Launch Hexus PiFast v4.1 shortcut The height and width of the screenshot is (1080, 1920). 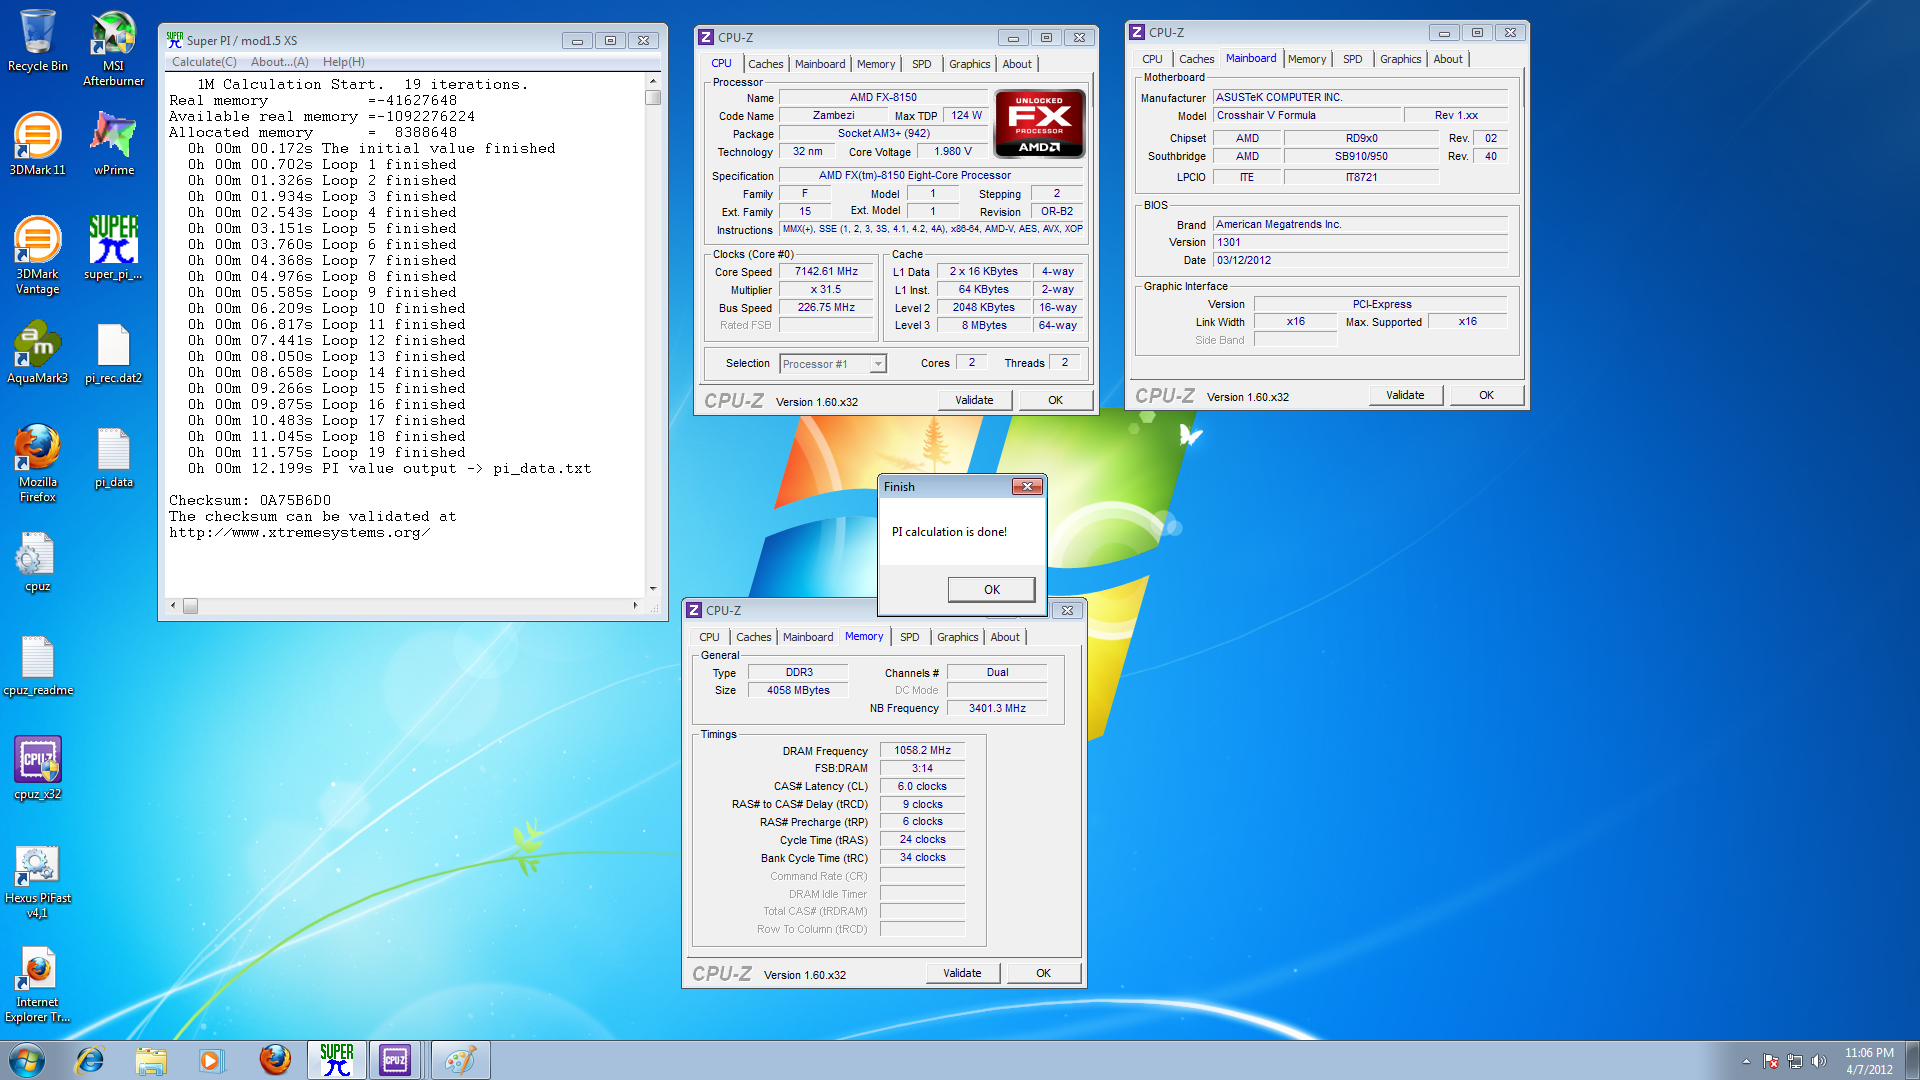click(x=38, y=880)
